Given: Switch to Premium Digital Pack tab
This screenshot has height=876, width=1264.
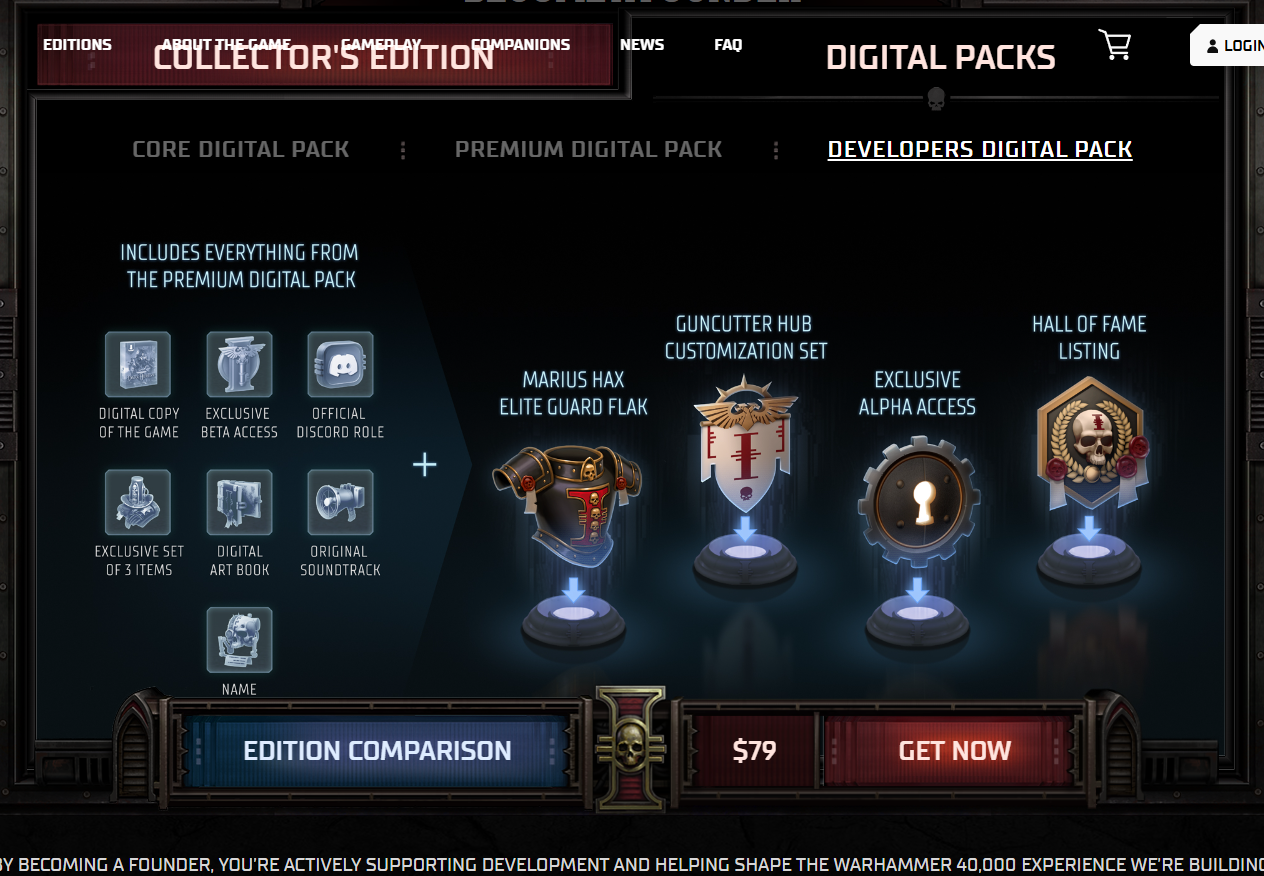Looking at the screenshot, I should 588,150.
